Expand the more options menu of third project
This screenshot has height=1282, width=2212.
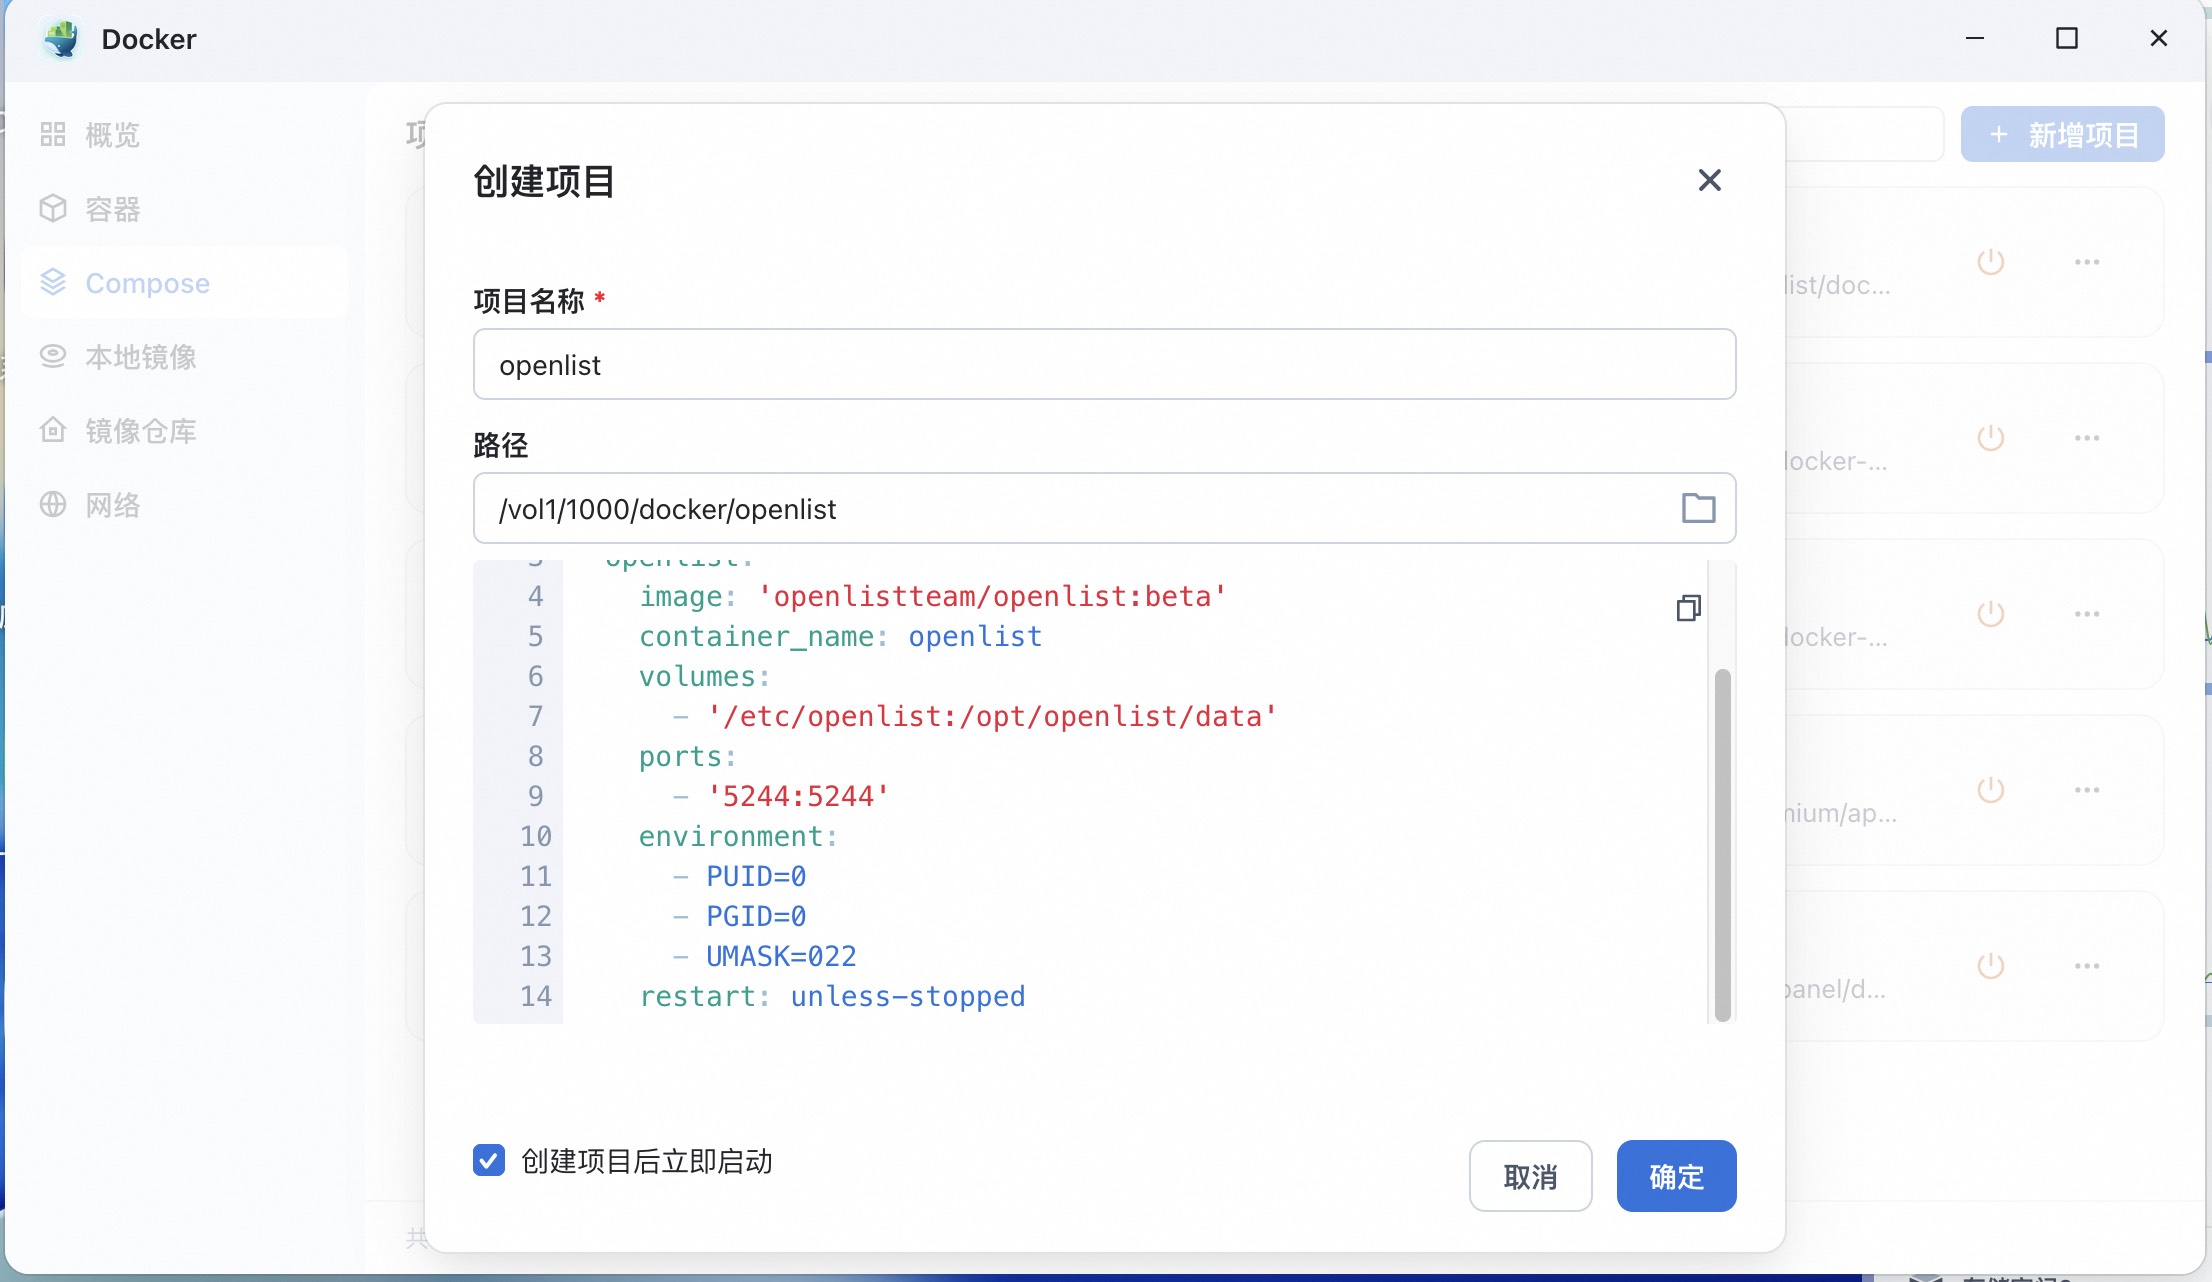pos(2087,614)
